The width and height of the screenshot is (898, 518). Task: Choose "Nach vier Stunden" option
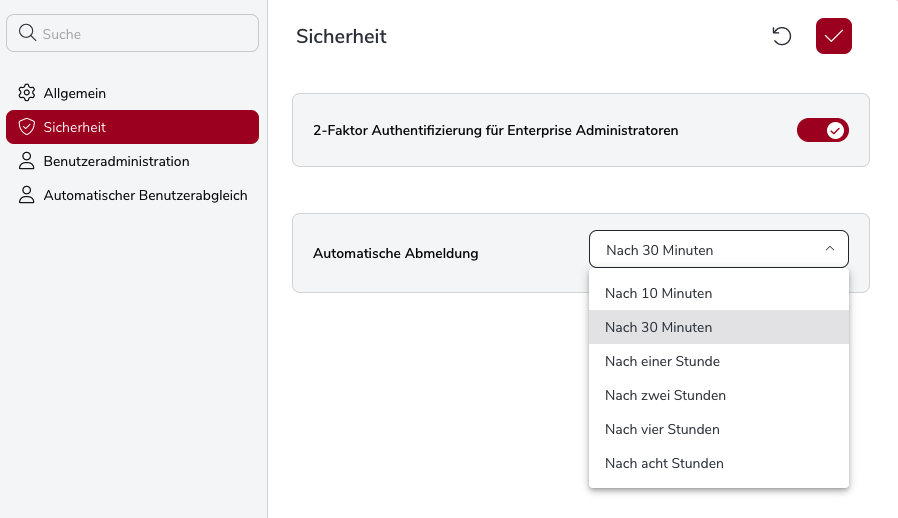tap(662, 429)
